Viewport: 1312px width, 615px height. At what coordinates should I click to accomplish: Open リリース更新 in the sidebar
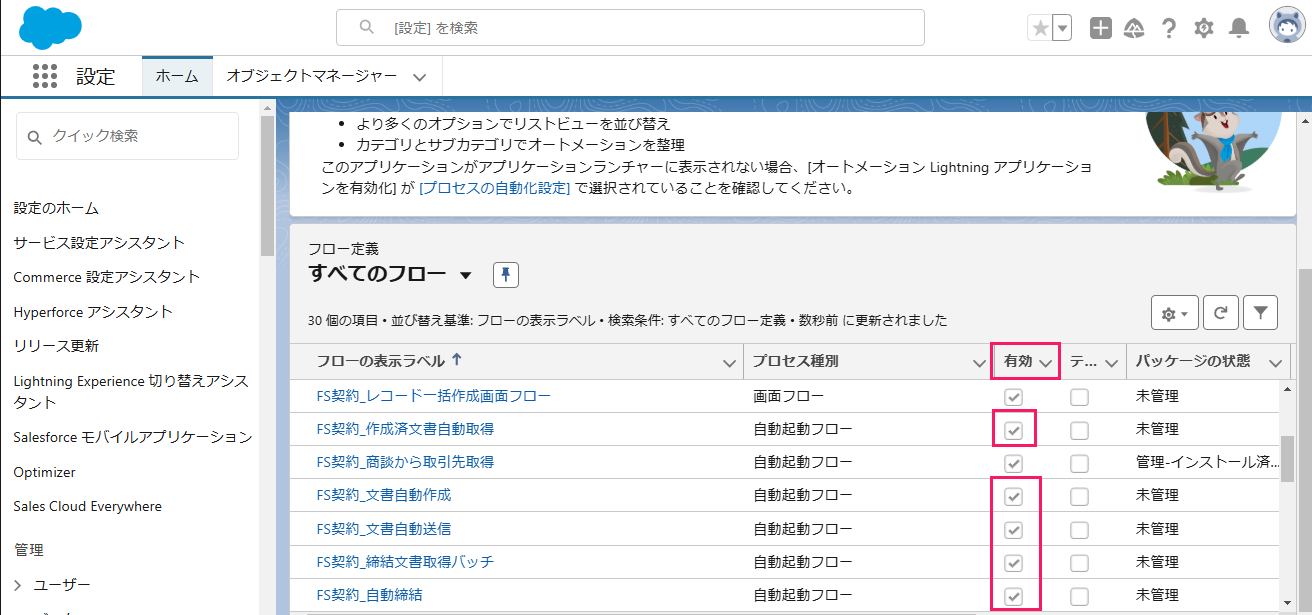(56, 346)
